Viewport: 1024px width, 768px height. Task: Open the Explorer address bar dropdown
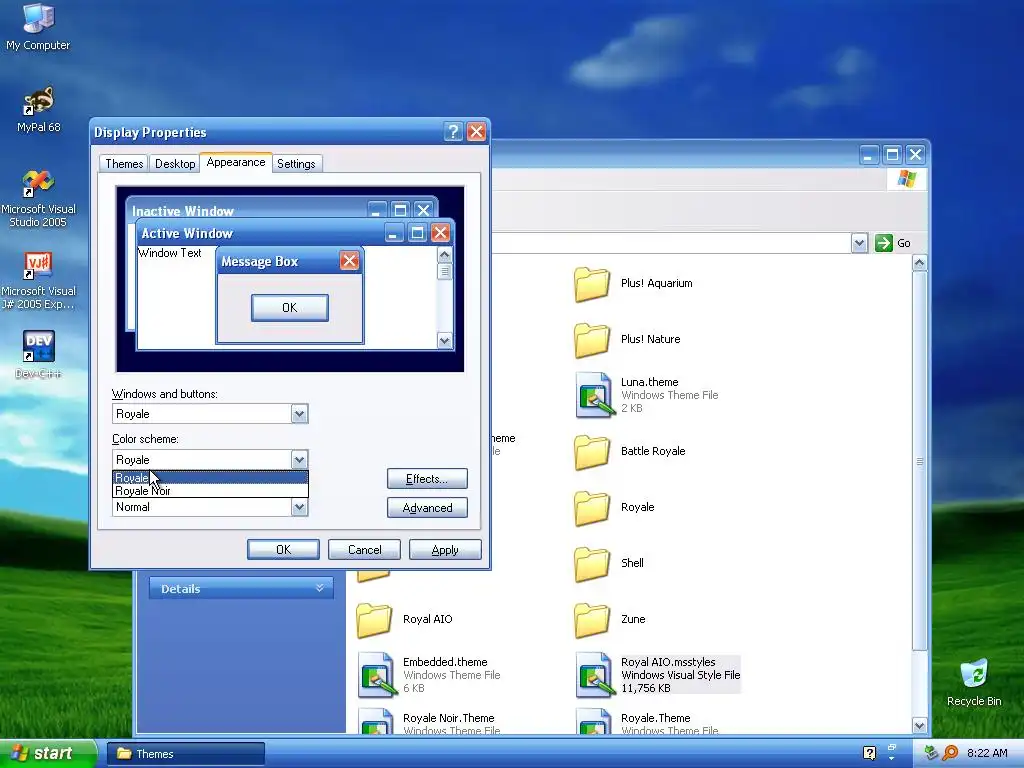tap(859, 243)
